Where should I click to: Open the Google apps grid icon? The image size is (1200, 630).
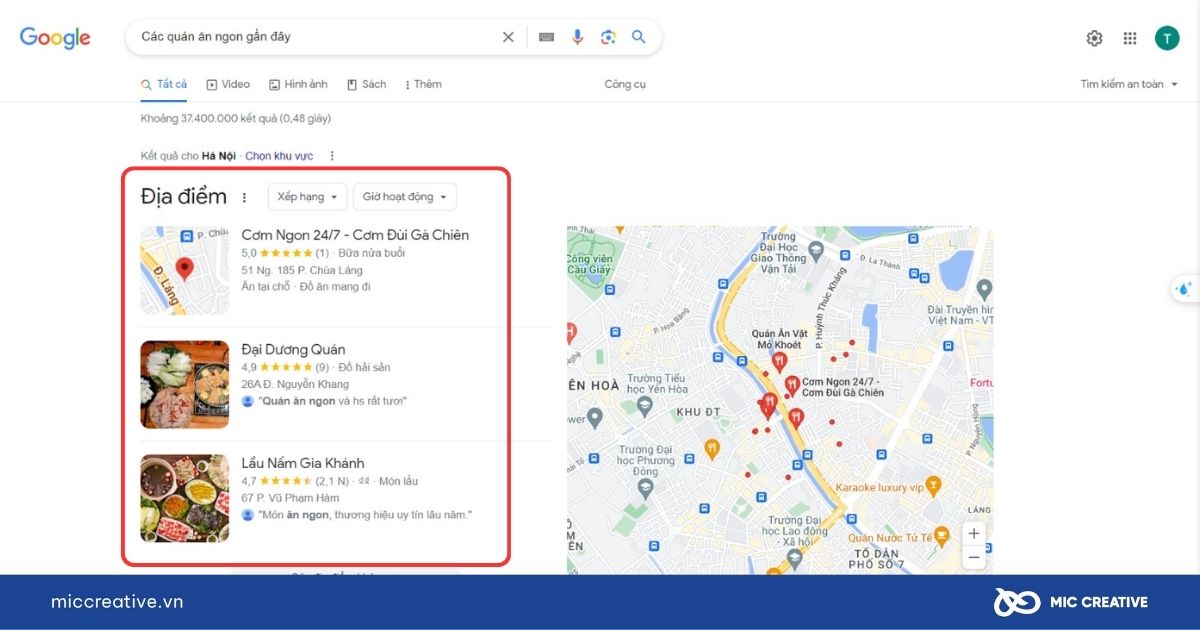1130,38
